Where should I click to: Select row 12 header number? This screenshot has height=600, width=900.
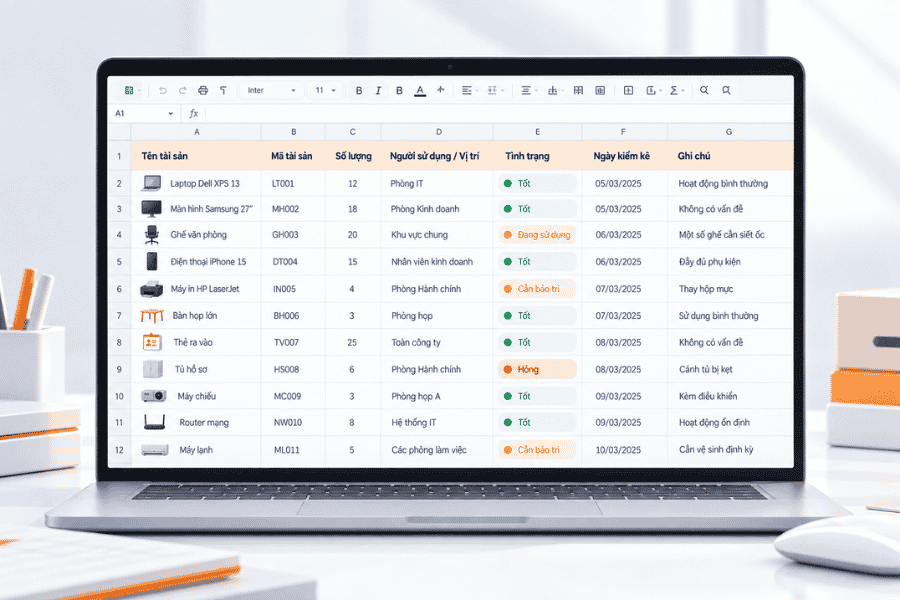(119, 450)
